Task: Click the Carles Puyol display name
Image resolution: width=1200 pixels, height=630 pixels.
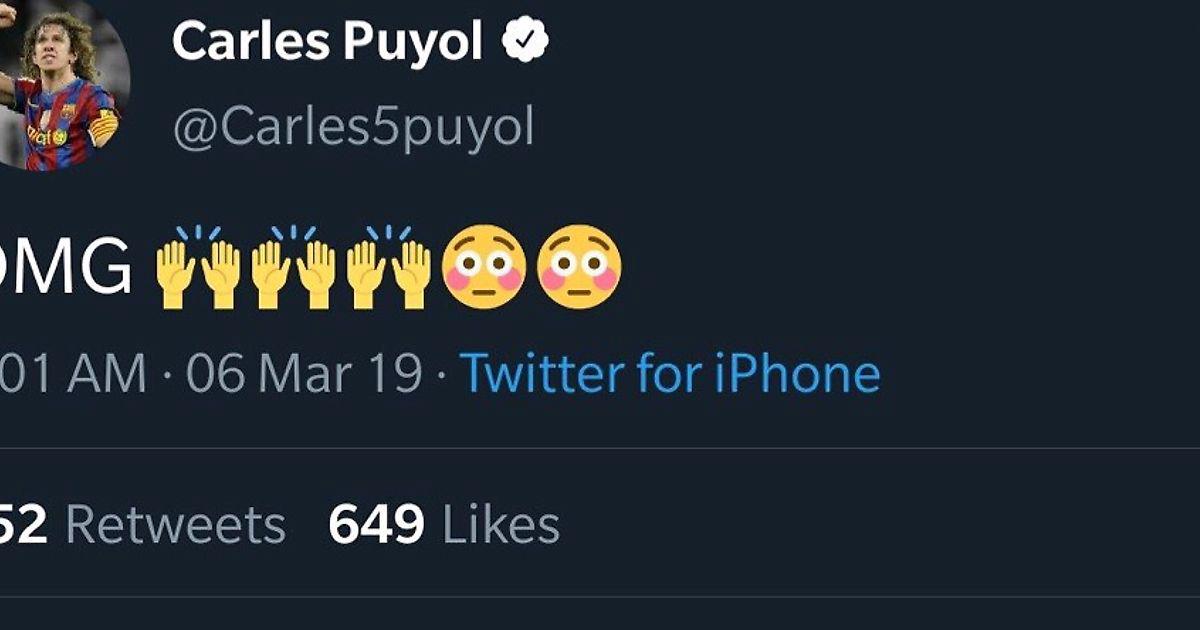Action: pyautogui.click(x=327, y=42)
